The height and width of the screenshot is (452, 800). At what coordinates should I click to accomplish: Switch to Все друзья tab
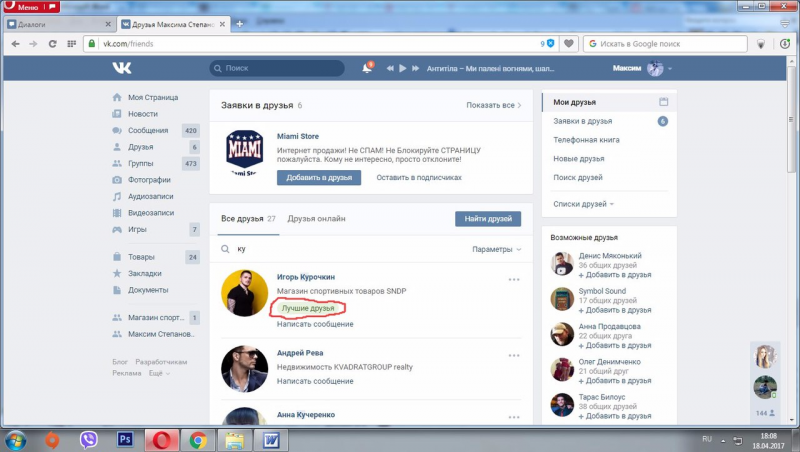(x=248, y=219)
